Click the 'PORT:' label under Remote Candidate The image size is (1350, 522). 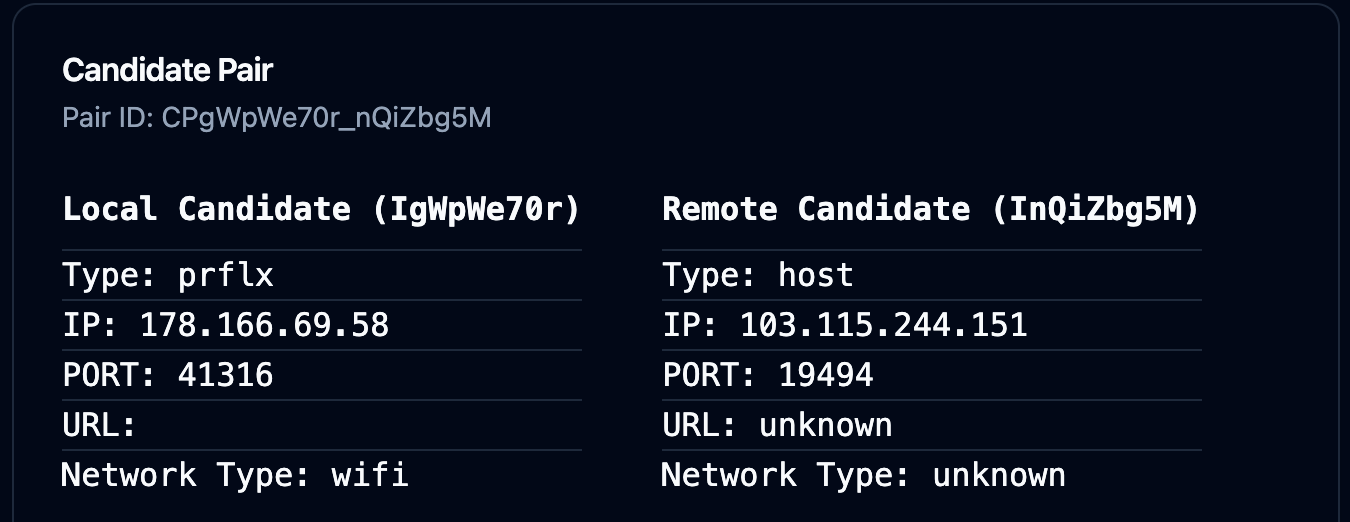click(x=709, y=375)
